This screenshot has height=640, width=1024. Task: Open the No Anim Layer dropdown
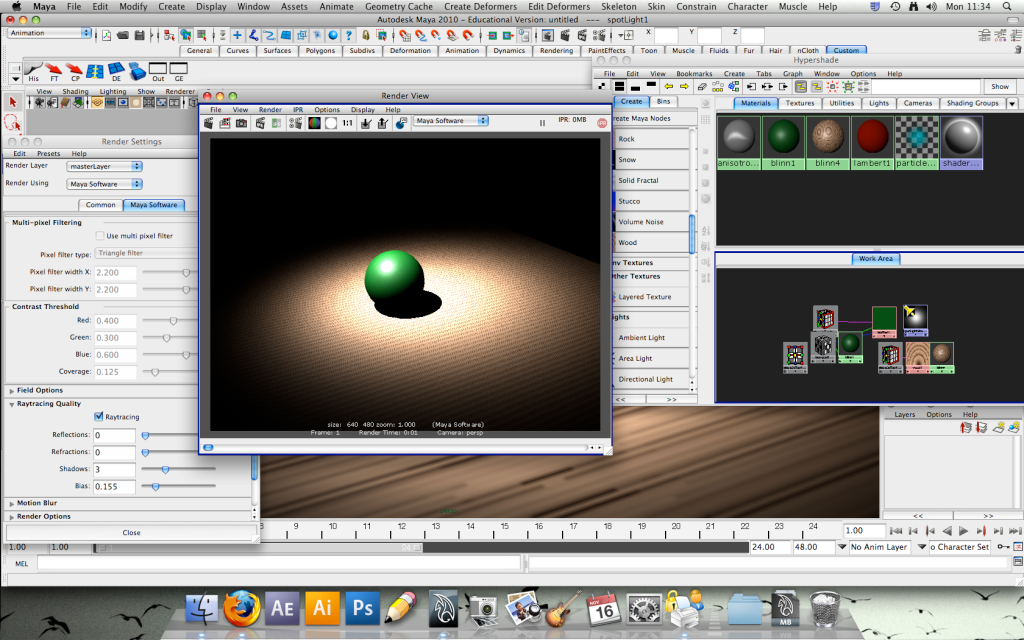[842, 547]
